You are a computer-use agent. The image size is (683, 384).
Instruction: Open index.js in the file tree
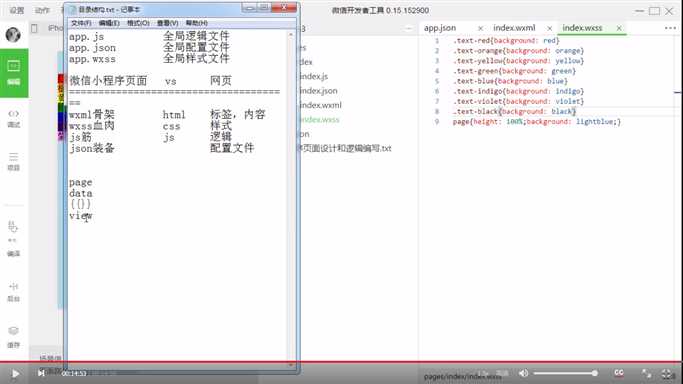314,77
